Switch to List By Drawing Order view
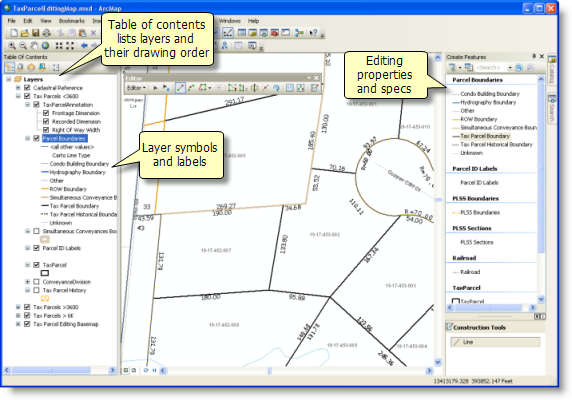This screenshot has width=572, height=400. (x=9, y=67)
